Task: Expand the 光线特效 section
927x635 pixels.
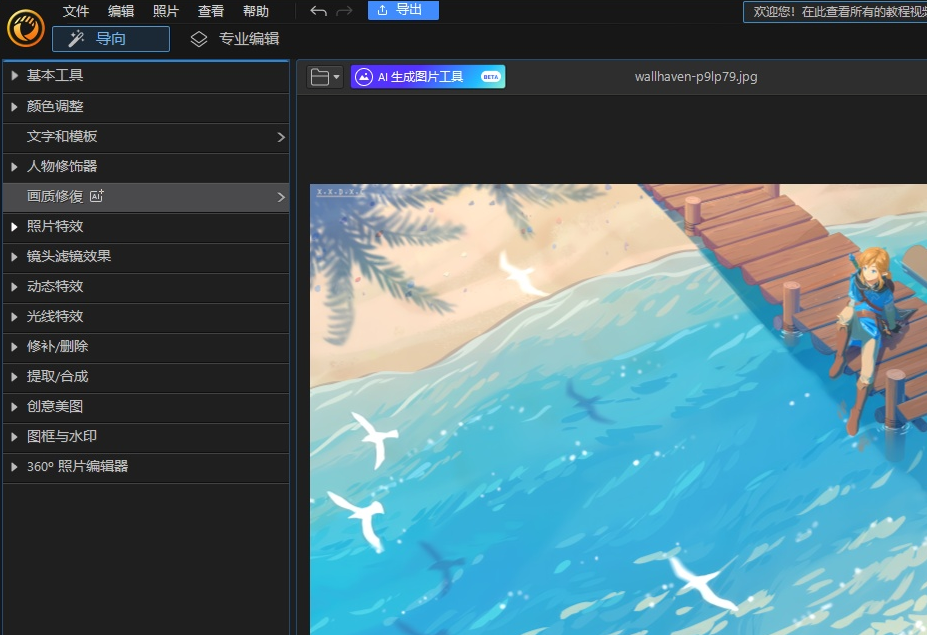Action: pyautogui.click(x=146, y=317)
